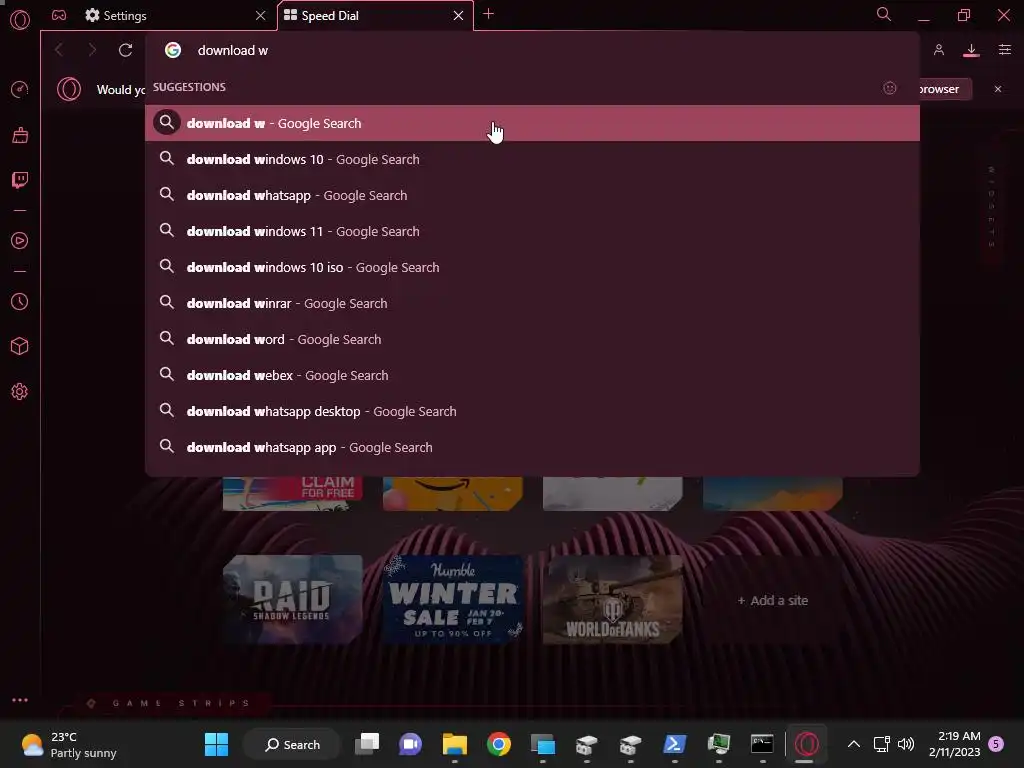The width and height of the screenshot is (1024, 768).
Task: Open the Humble Winter Sale tile
Action: (453, 599)
